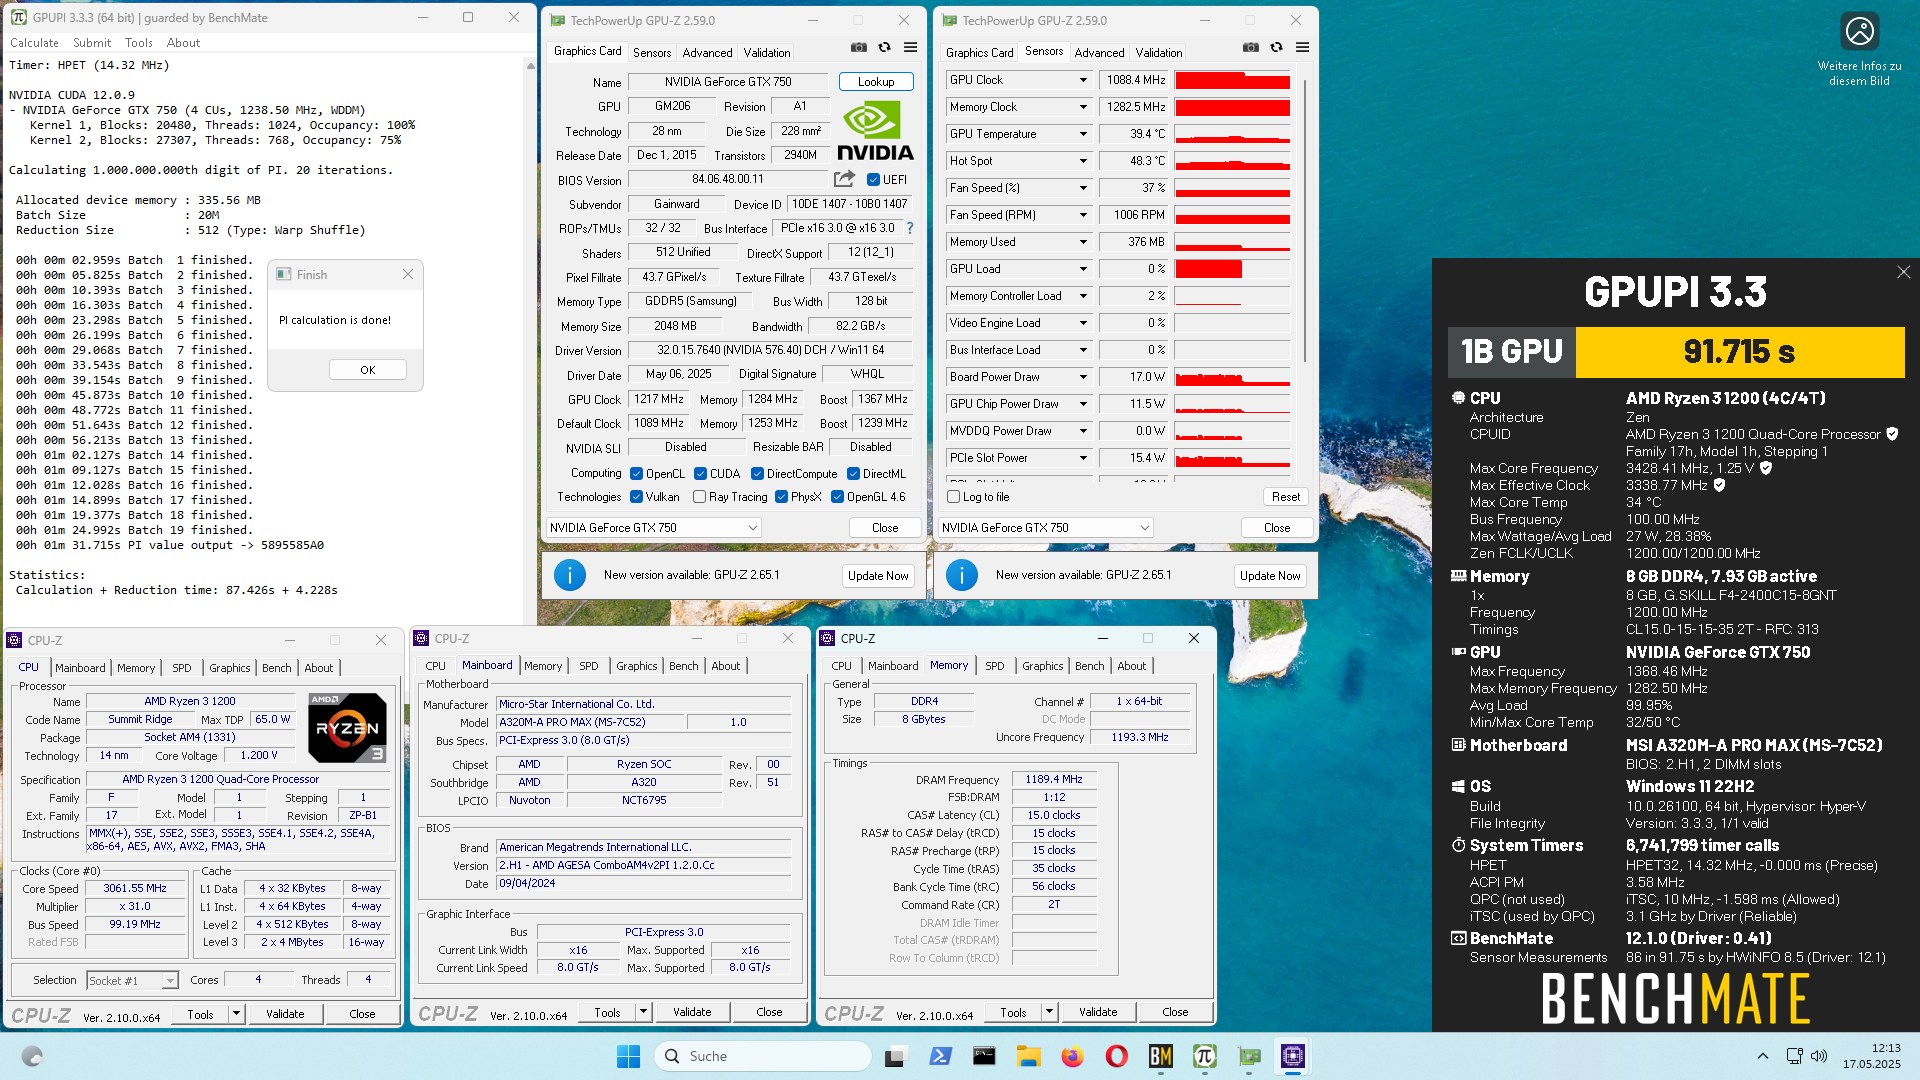The width and height of the screenshot is (1920, 1080).
Task: Open the Hot Spot sensor dropdown
Action: tap(1082, 161)
